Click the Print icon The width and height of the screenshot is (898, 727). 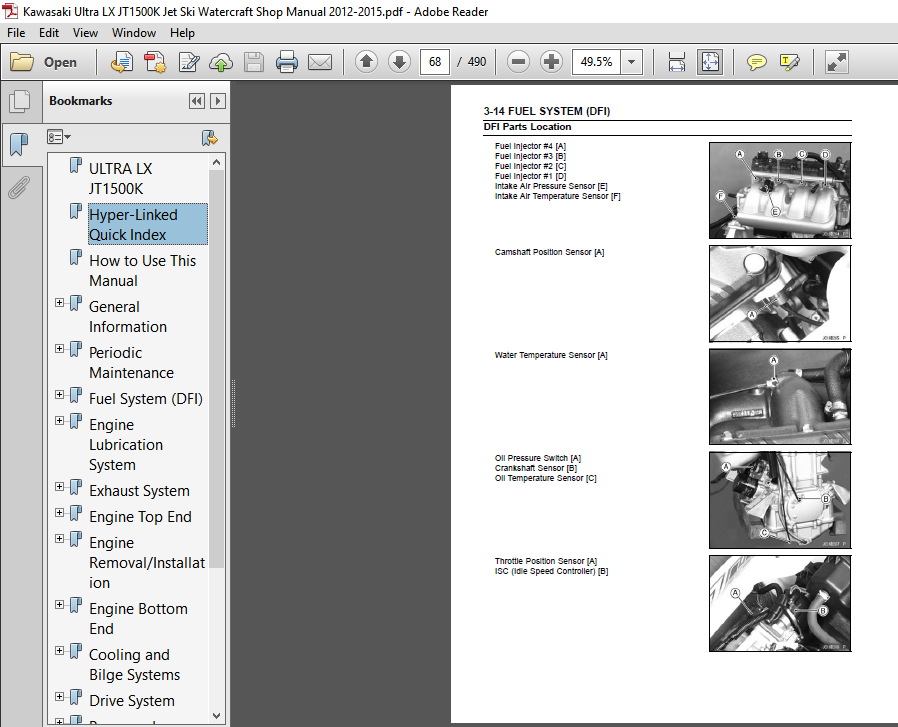click(286, 62)
